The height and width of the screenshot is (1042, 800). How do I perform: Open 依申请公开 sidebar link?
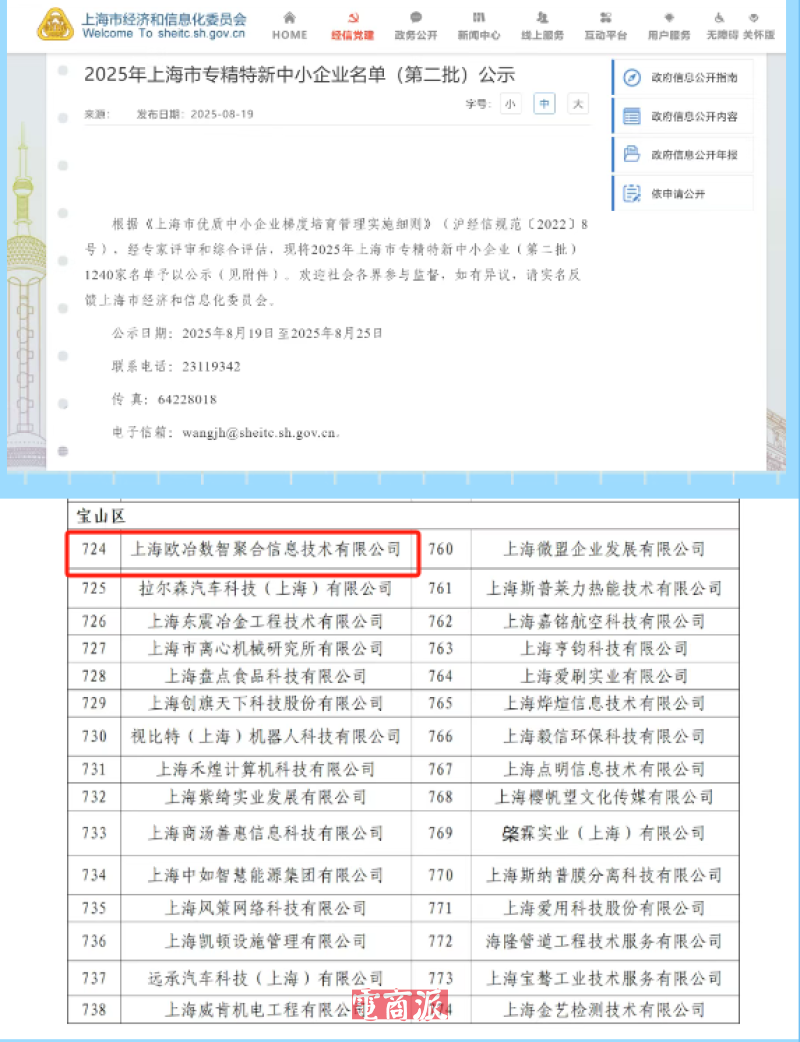coord(682,193)
